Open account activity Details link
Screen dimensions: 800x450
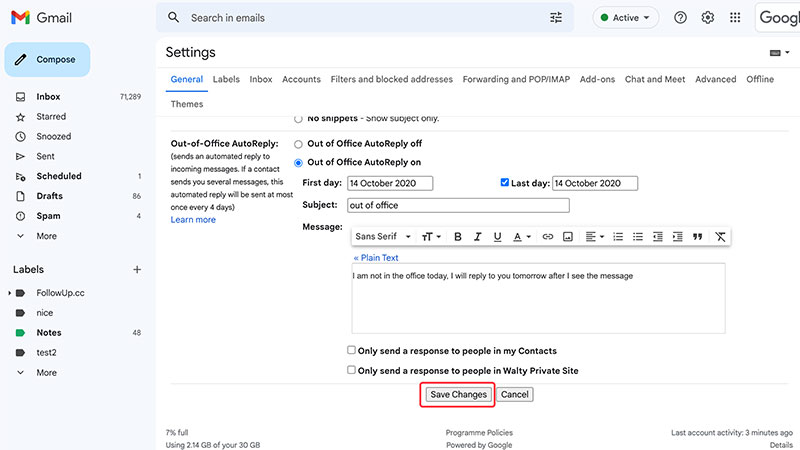pyautogui.click(x=781, y=445)
